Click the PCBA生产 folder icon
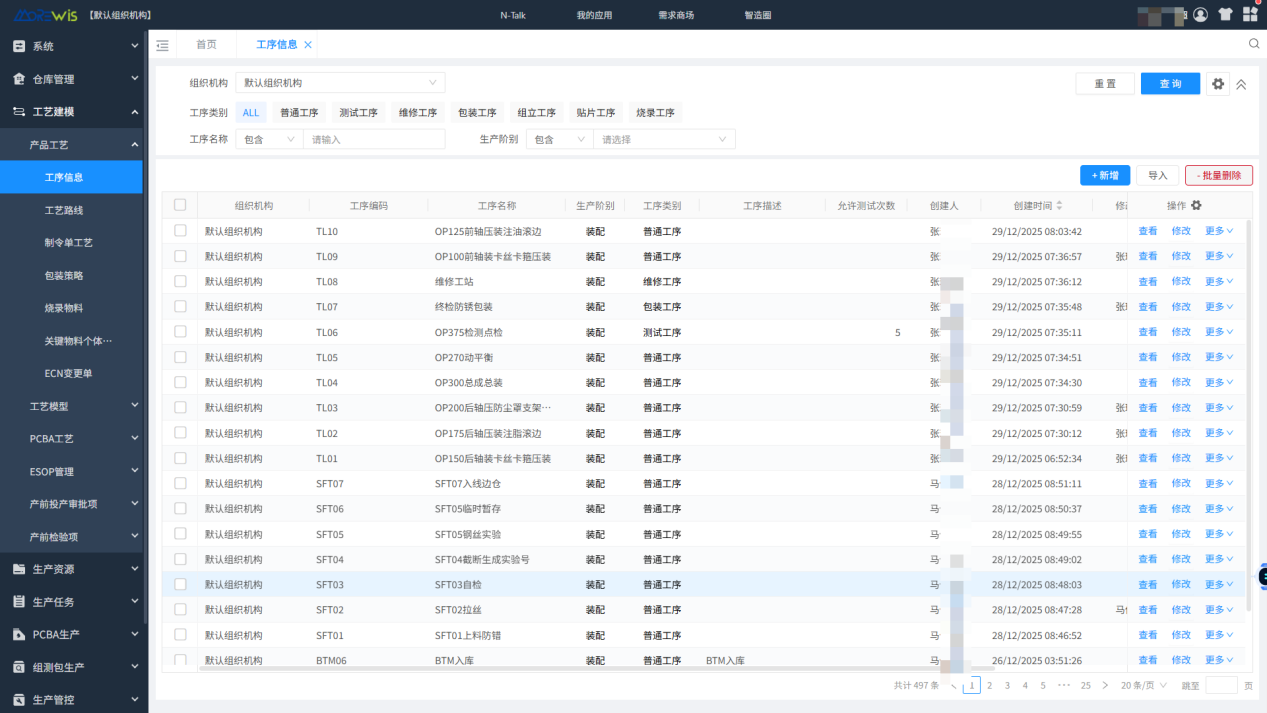1267x713 pixels. point(18,634)
